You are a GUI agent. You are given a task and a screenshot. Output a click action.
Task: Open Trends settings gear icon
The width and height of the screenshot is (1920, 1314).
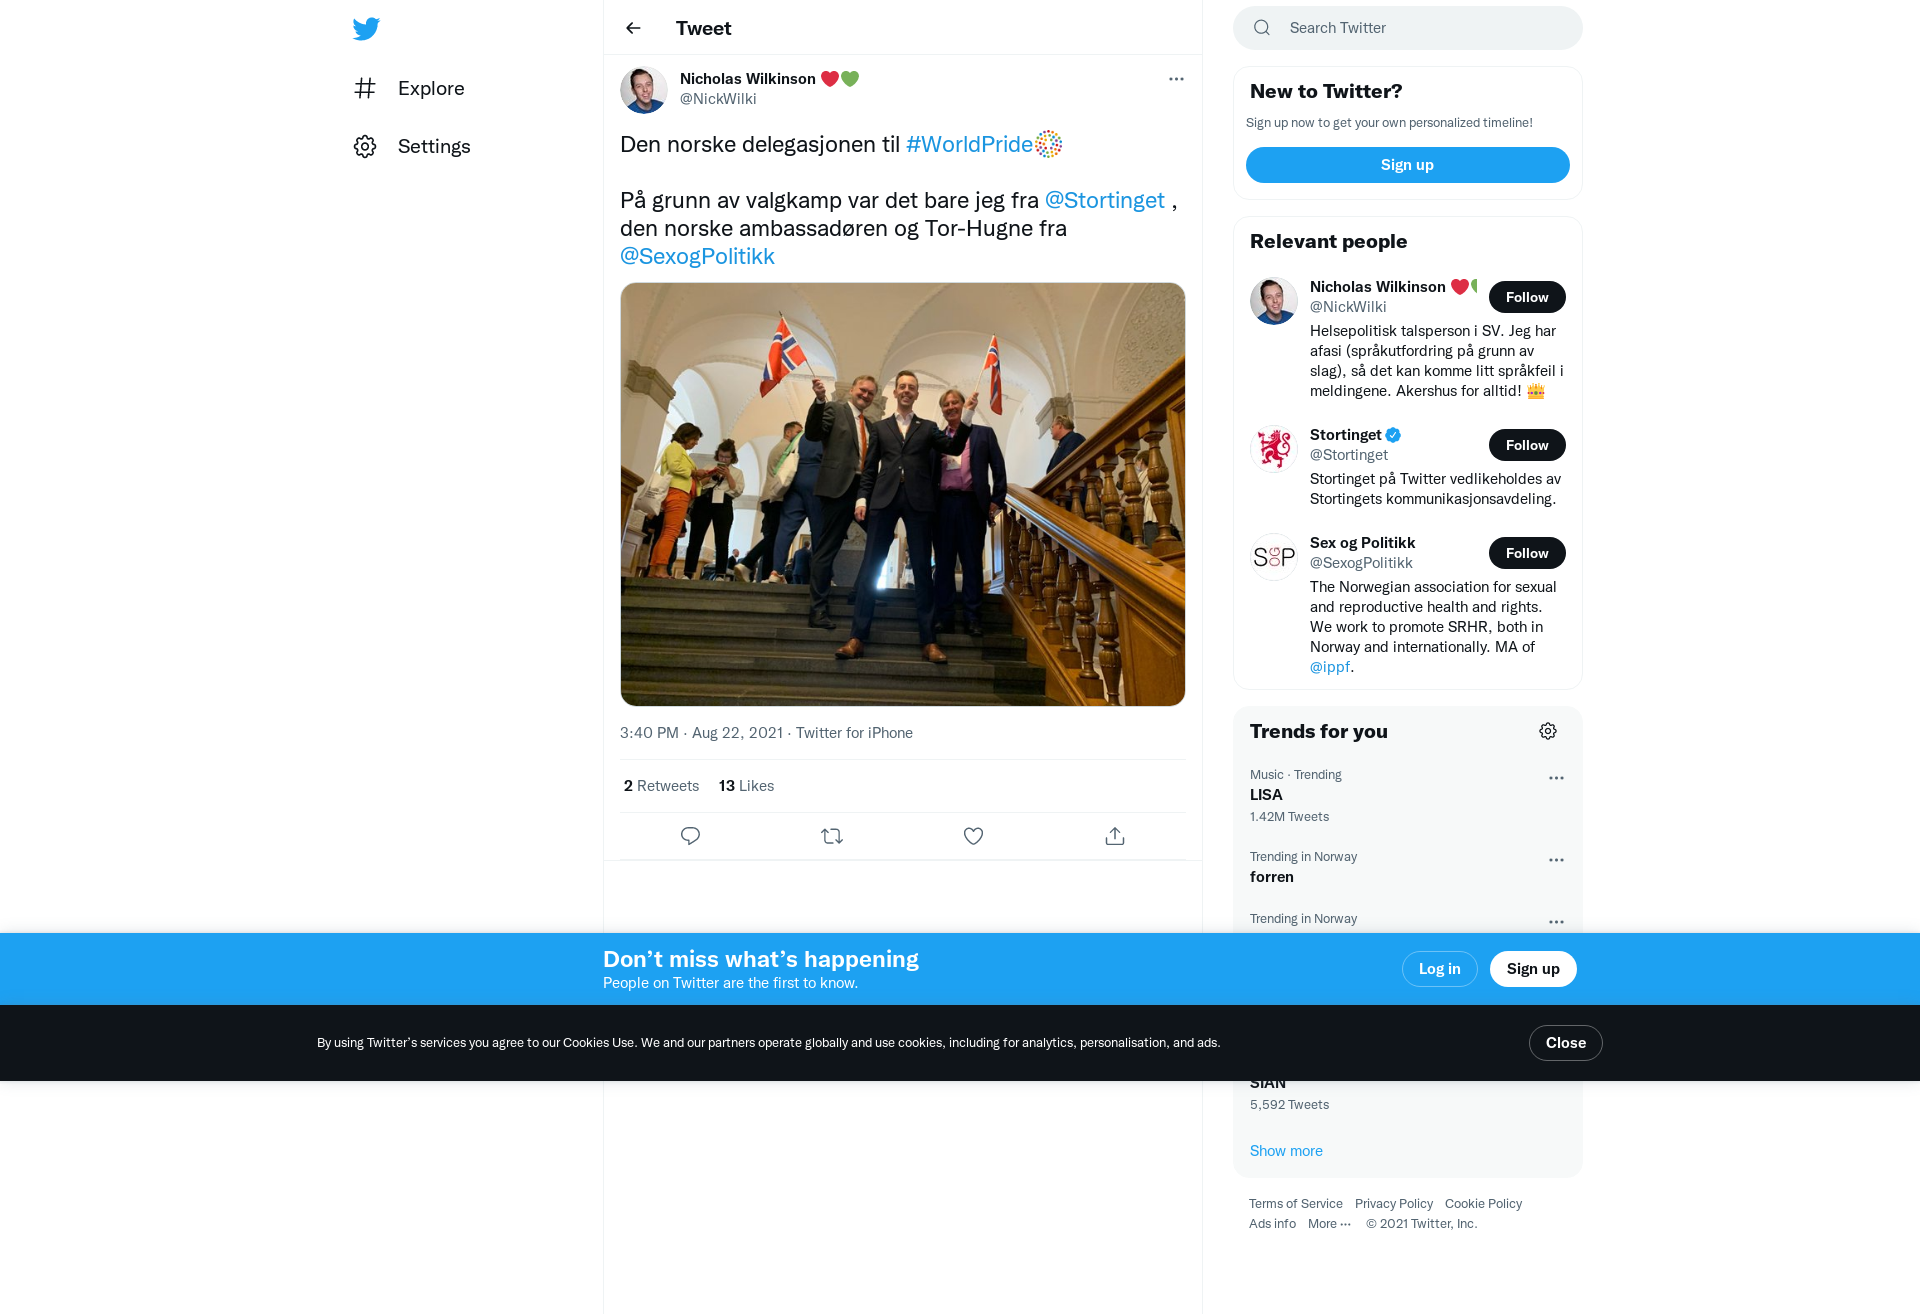pos(1548,731)
